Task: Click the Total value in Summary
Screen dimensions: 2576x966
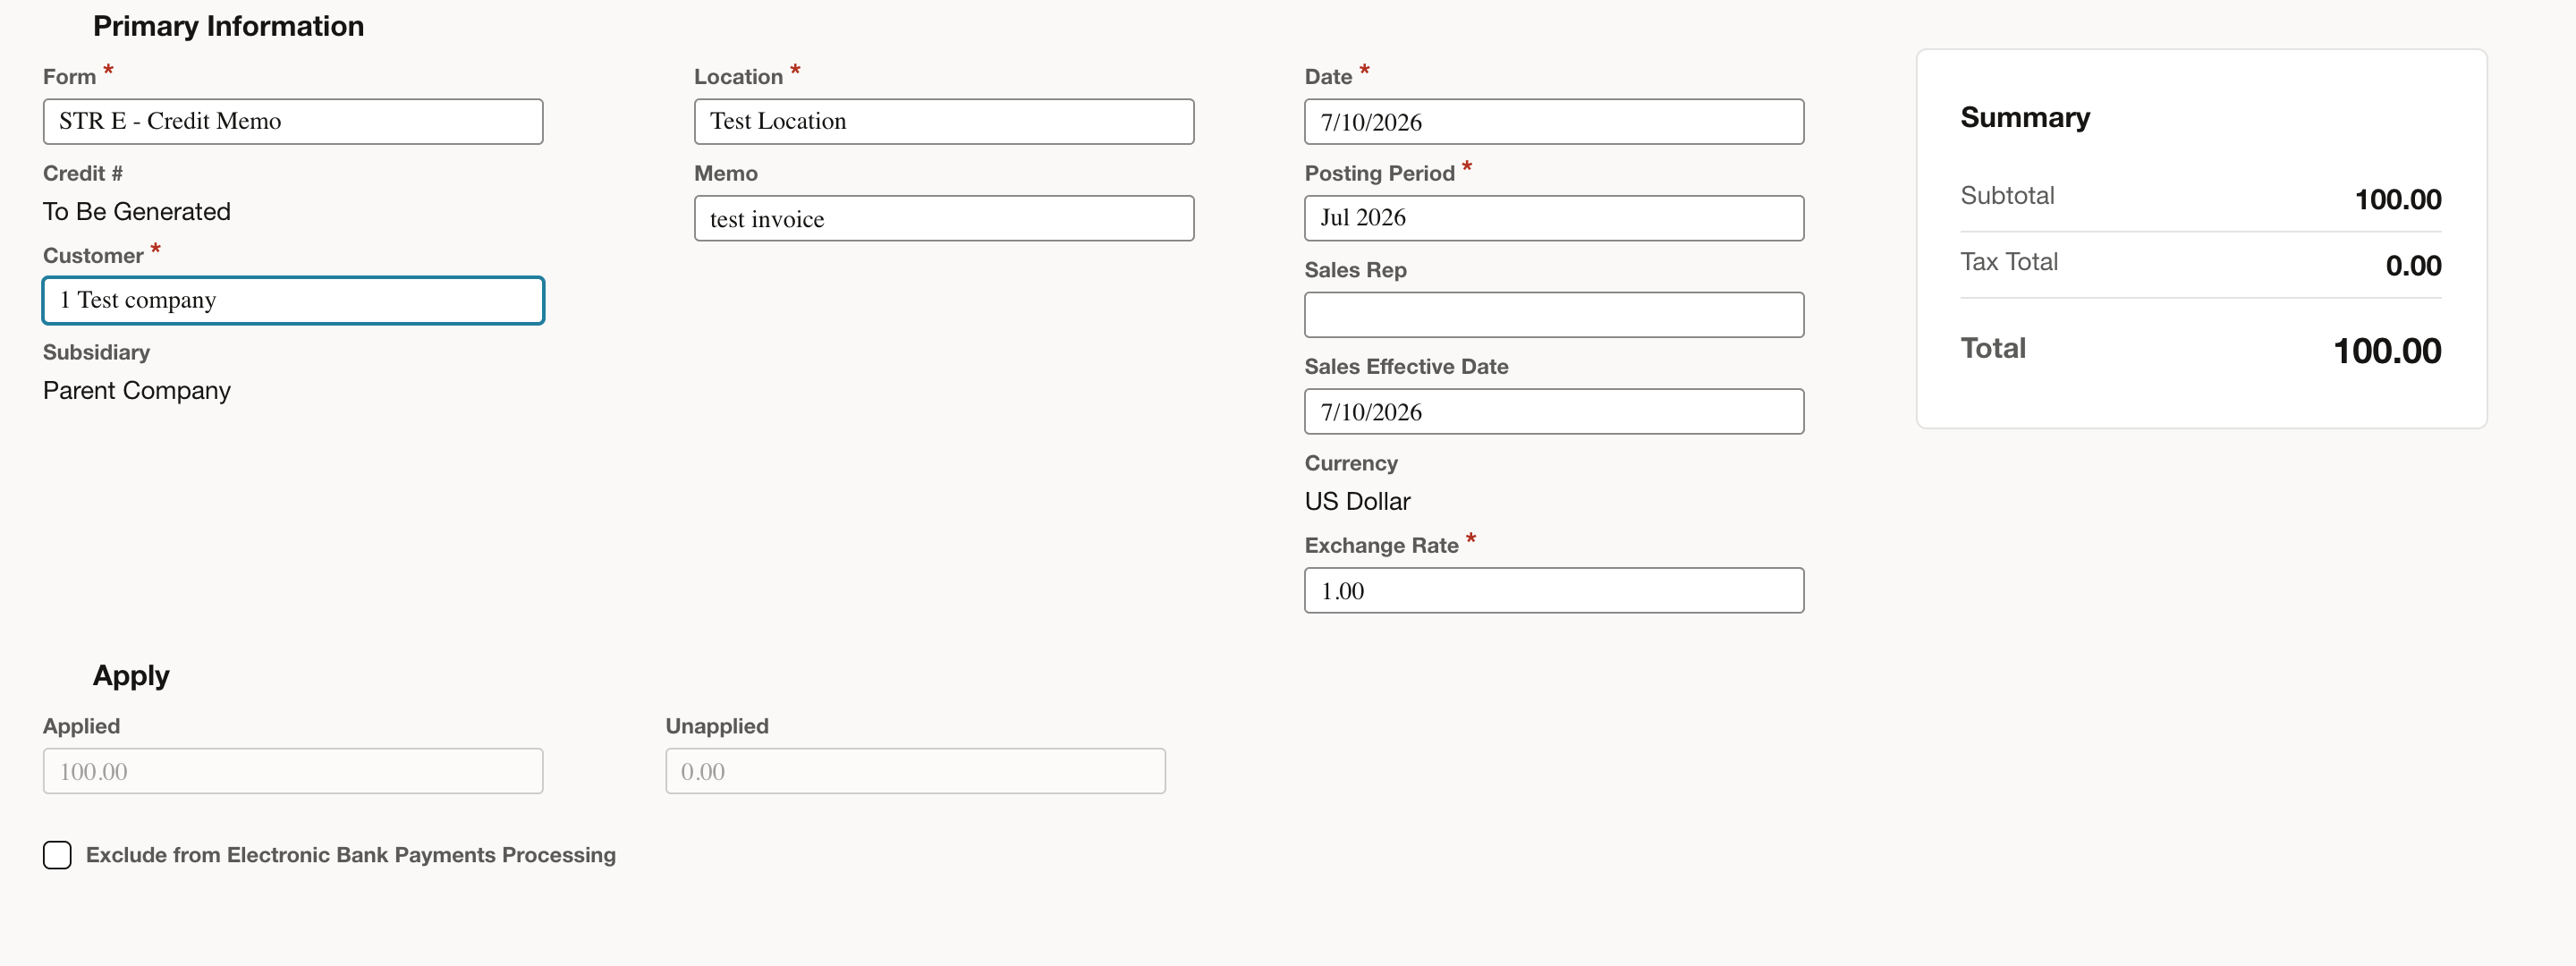Action: (2387, 351)
